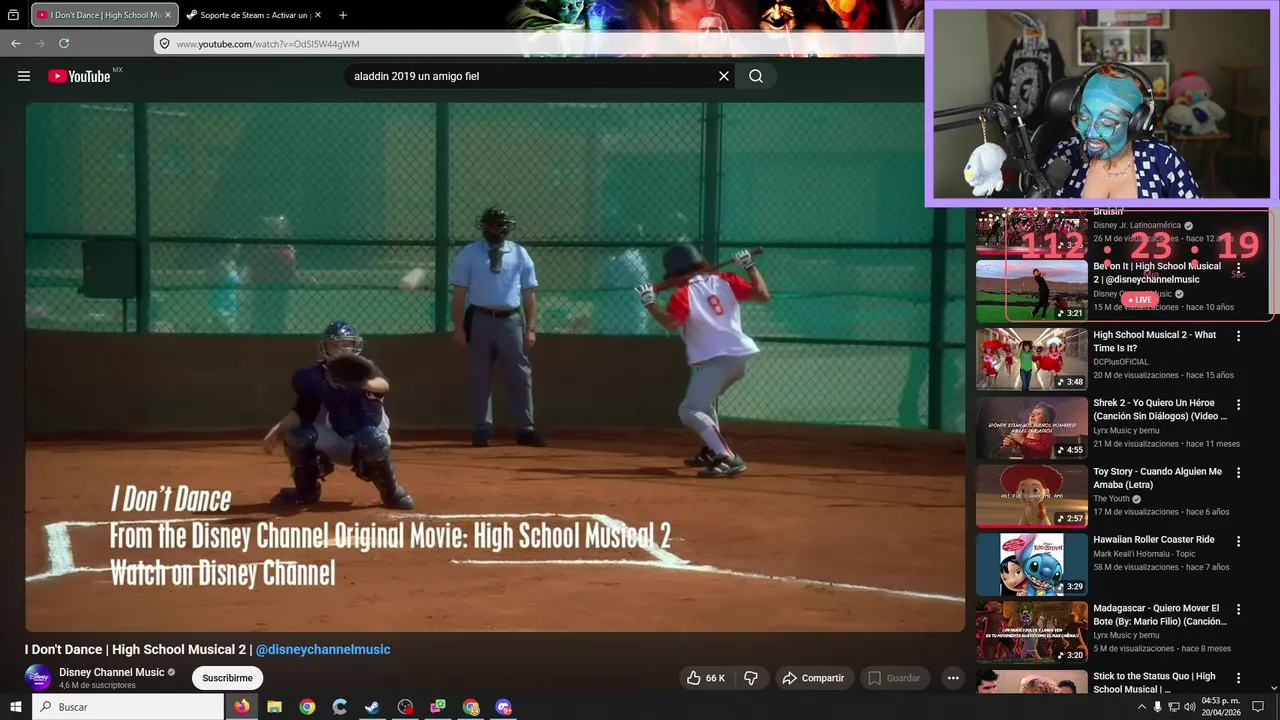The width and height of the screenshot is (1280, 720).
Task: Open Steam from the taskbar
Action: [372, 707]
